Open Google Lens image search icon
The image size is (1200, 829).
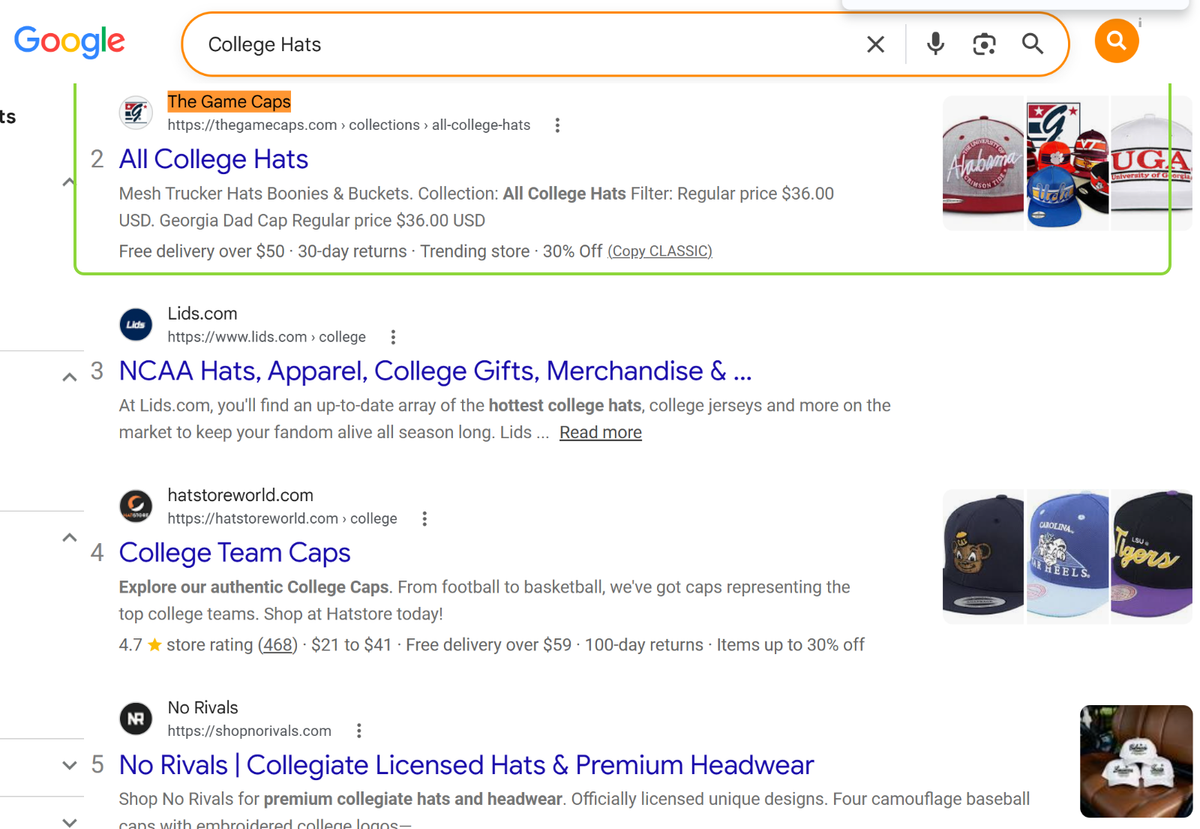(x=984, y=44)
